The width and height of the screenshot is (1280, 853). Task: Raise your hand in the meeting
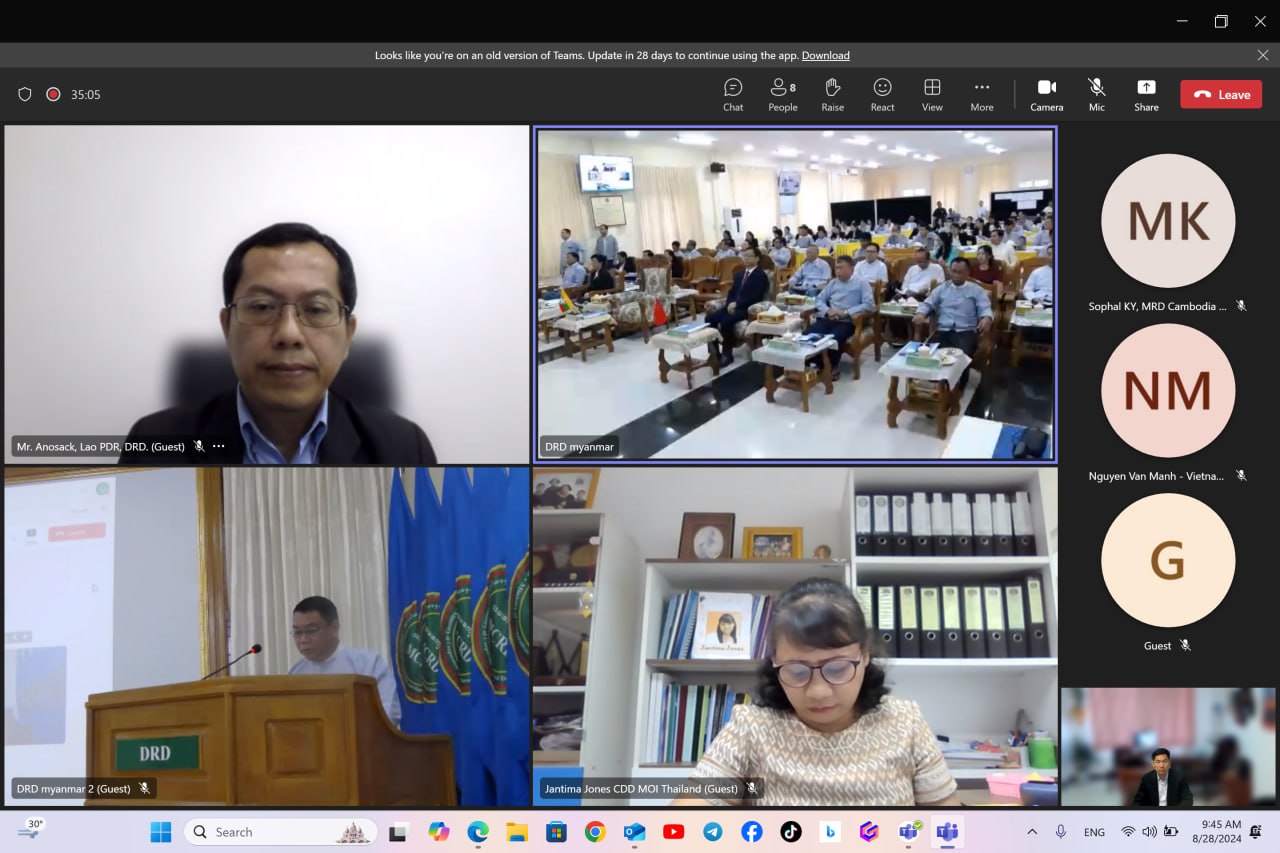(832, 94)
